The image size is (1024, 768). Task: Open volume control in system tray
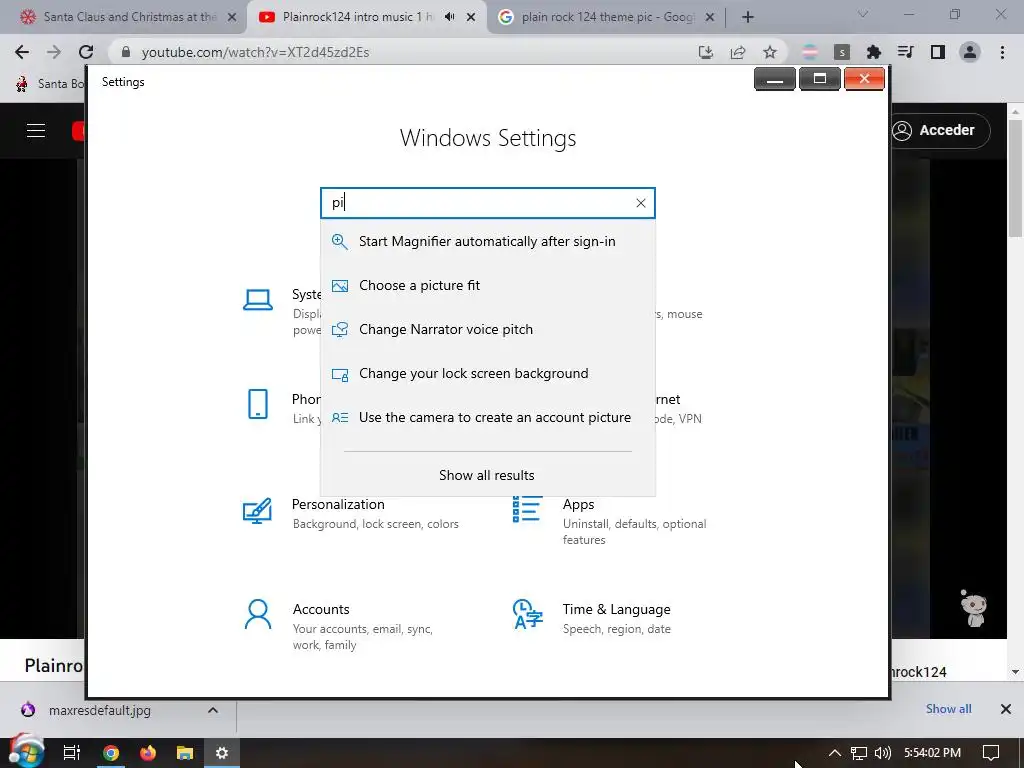(883, 753)
